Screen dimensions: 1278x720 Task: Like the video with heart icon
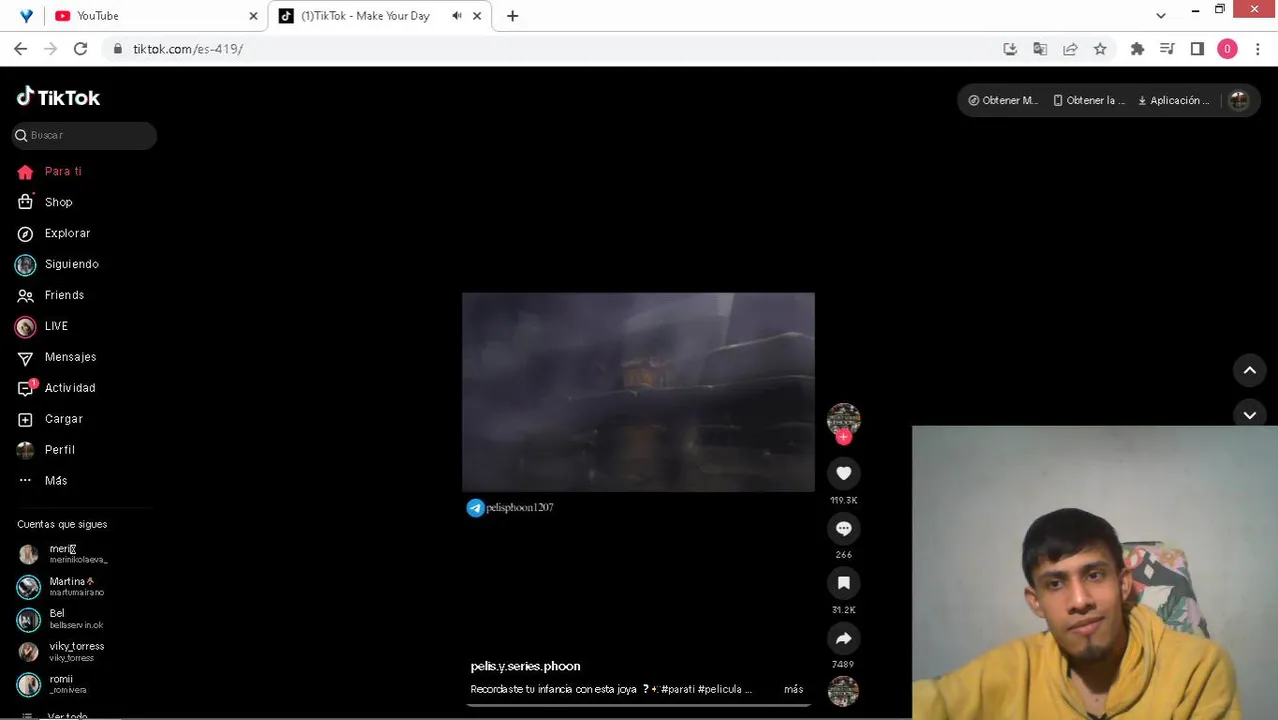pyautogui.click(x=843, y=473)
